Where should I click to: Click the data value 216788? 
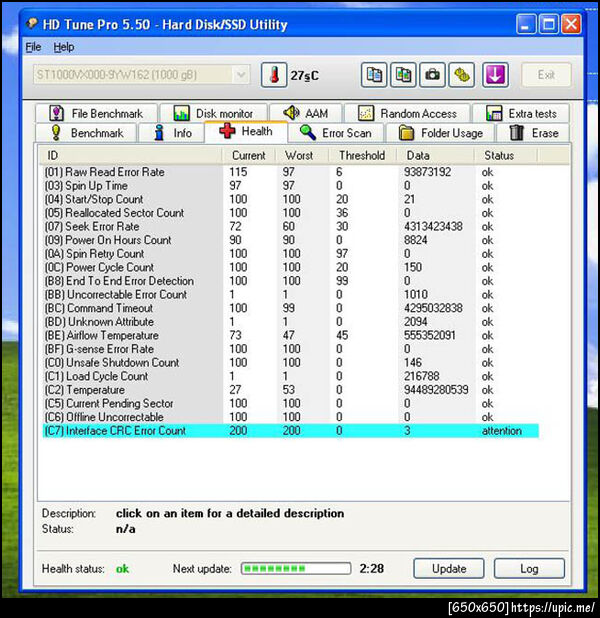pos(421,376)
